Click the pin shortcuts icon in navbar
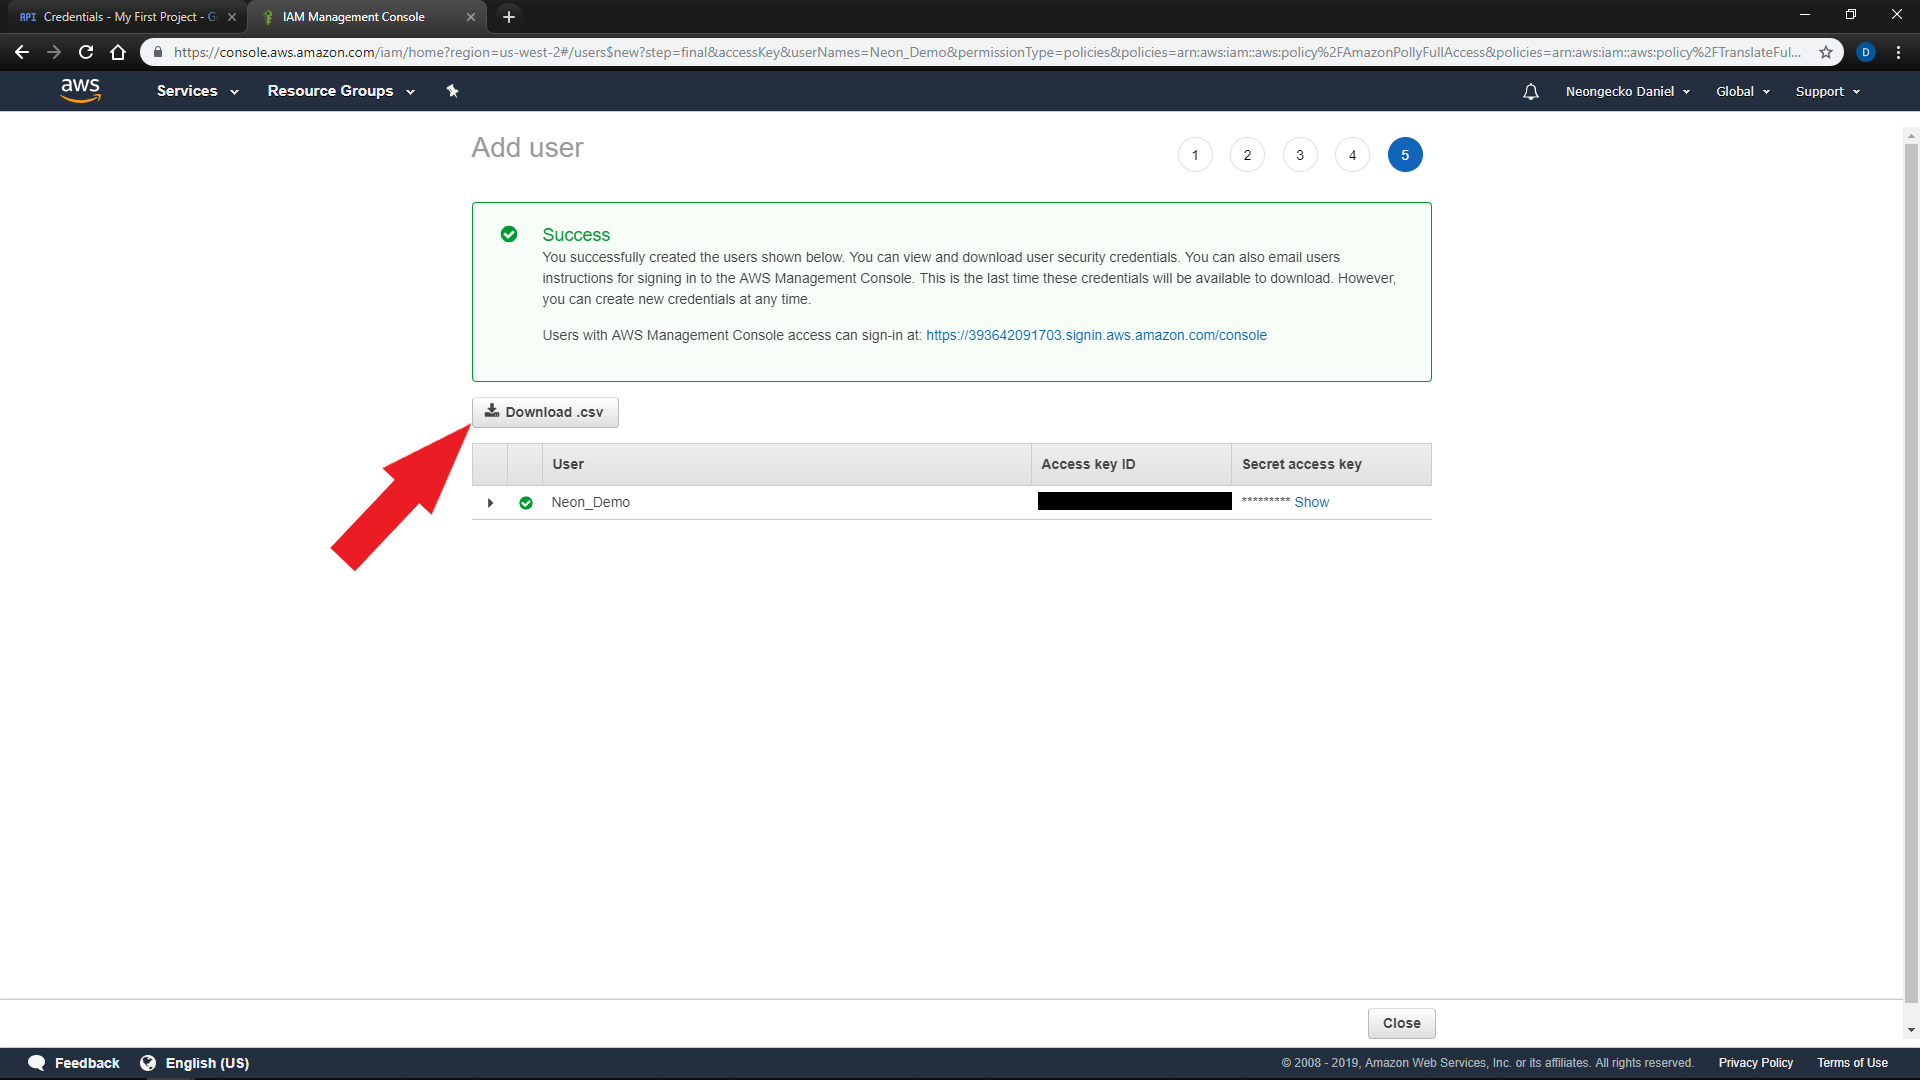 pos(452,91)
